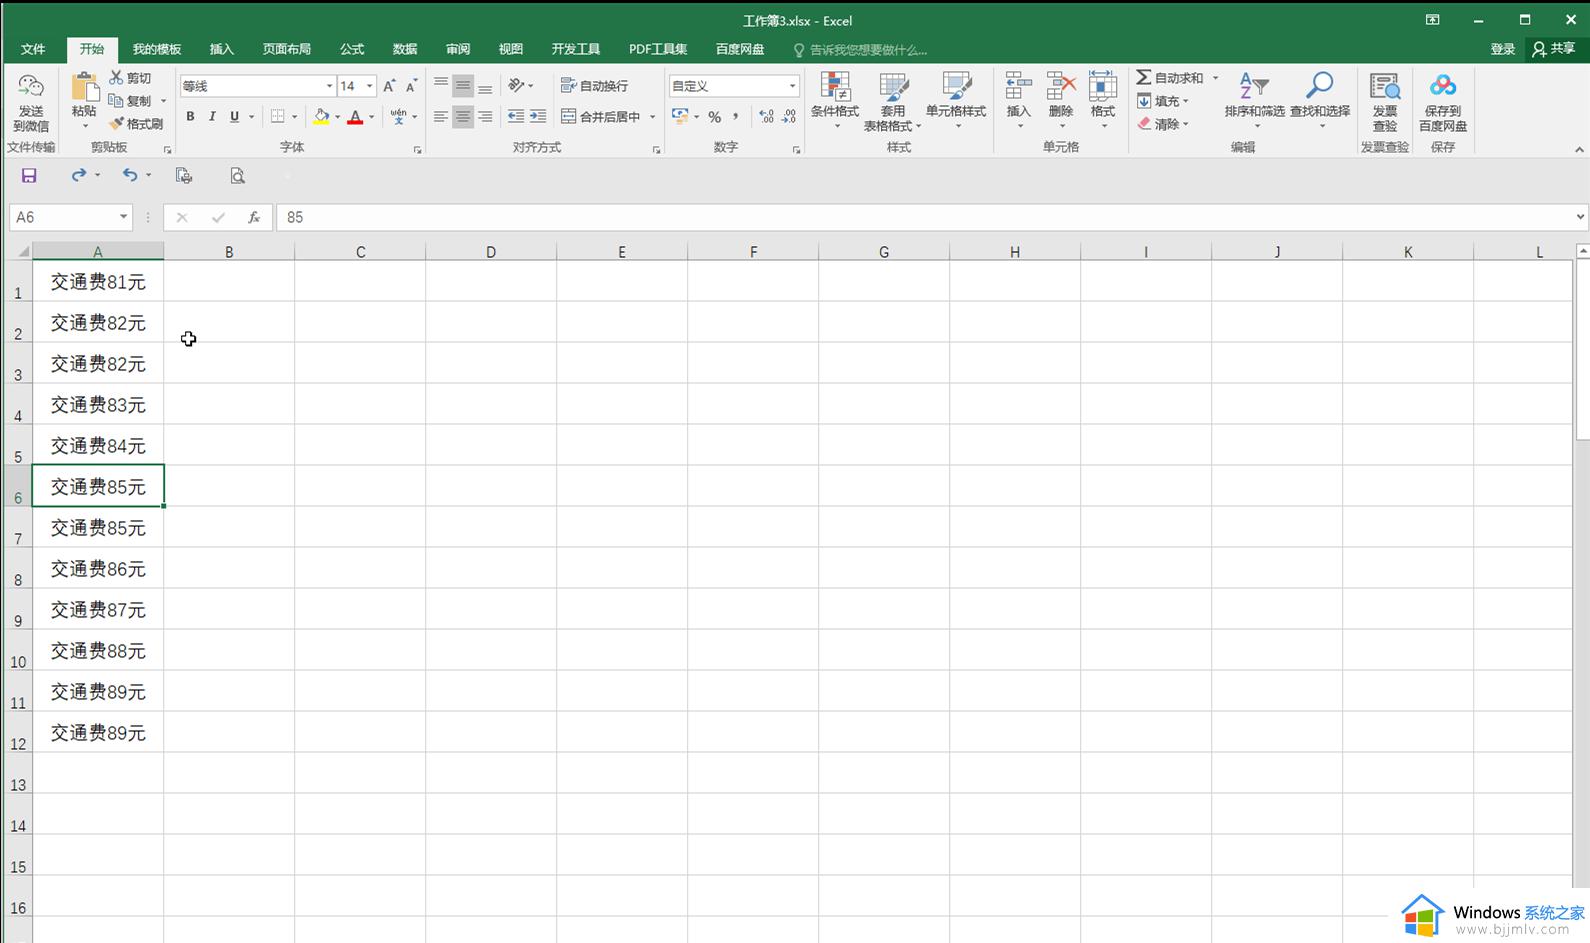Toggle align right

[485, 117]
